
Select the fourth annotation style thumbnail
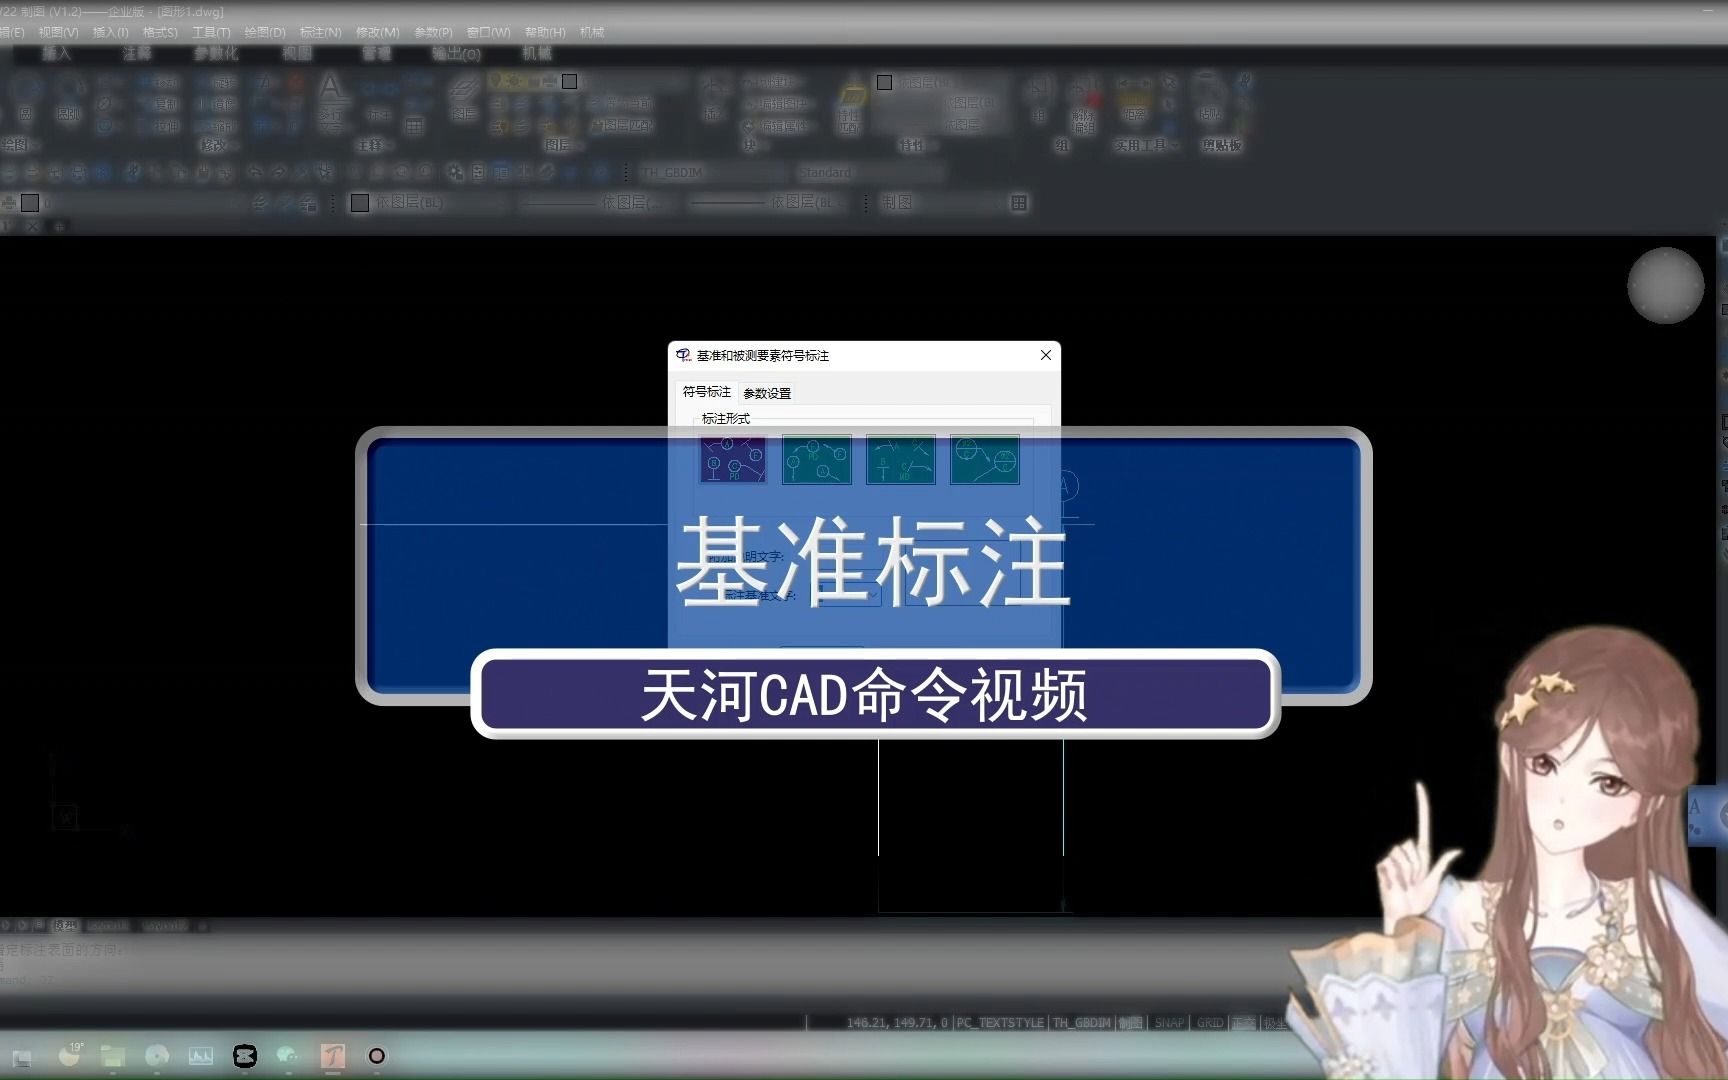pyautogui.click(x=985, y=459)
